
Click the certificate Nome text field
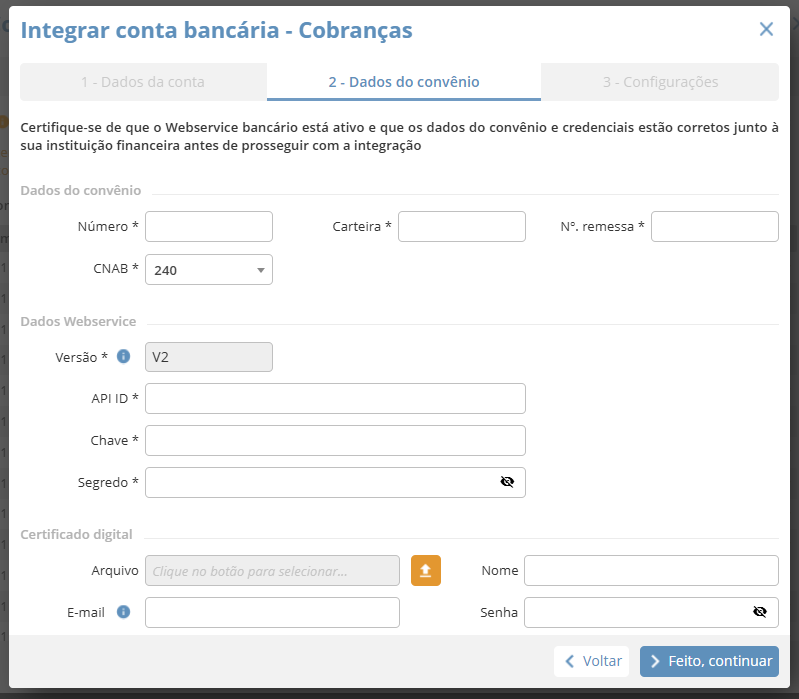[x=651, y=570]
